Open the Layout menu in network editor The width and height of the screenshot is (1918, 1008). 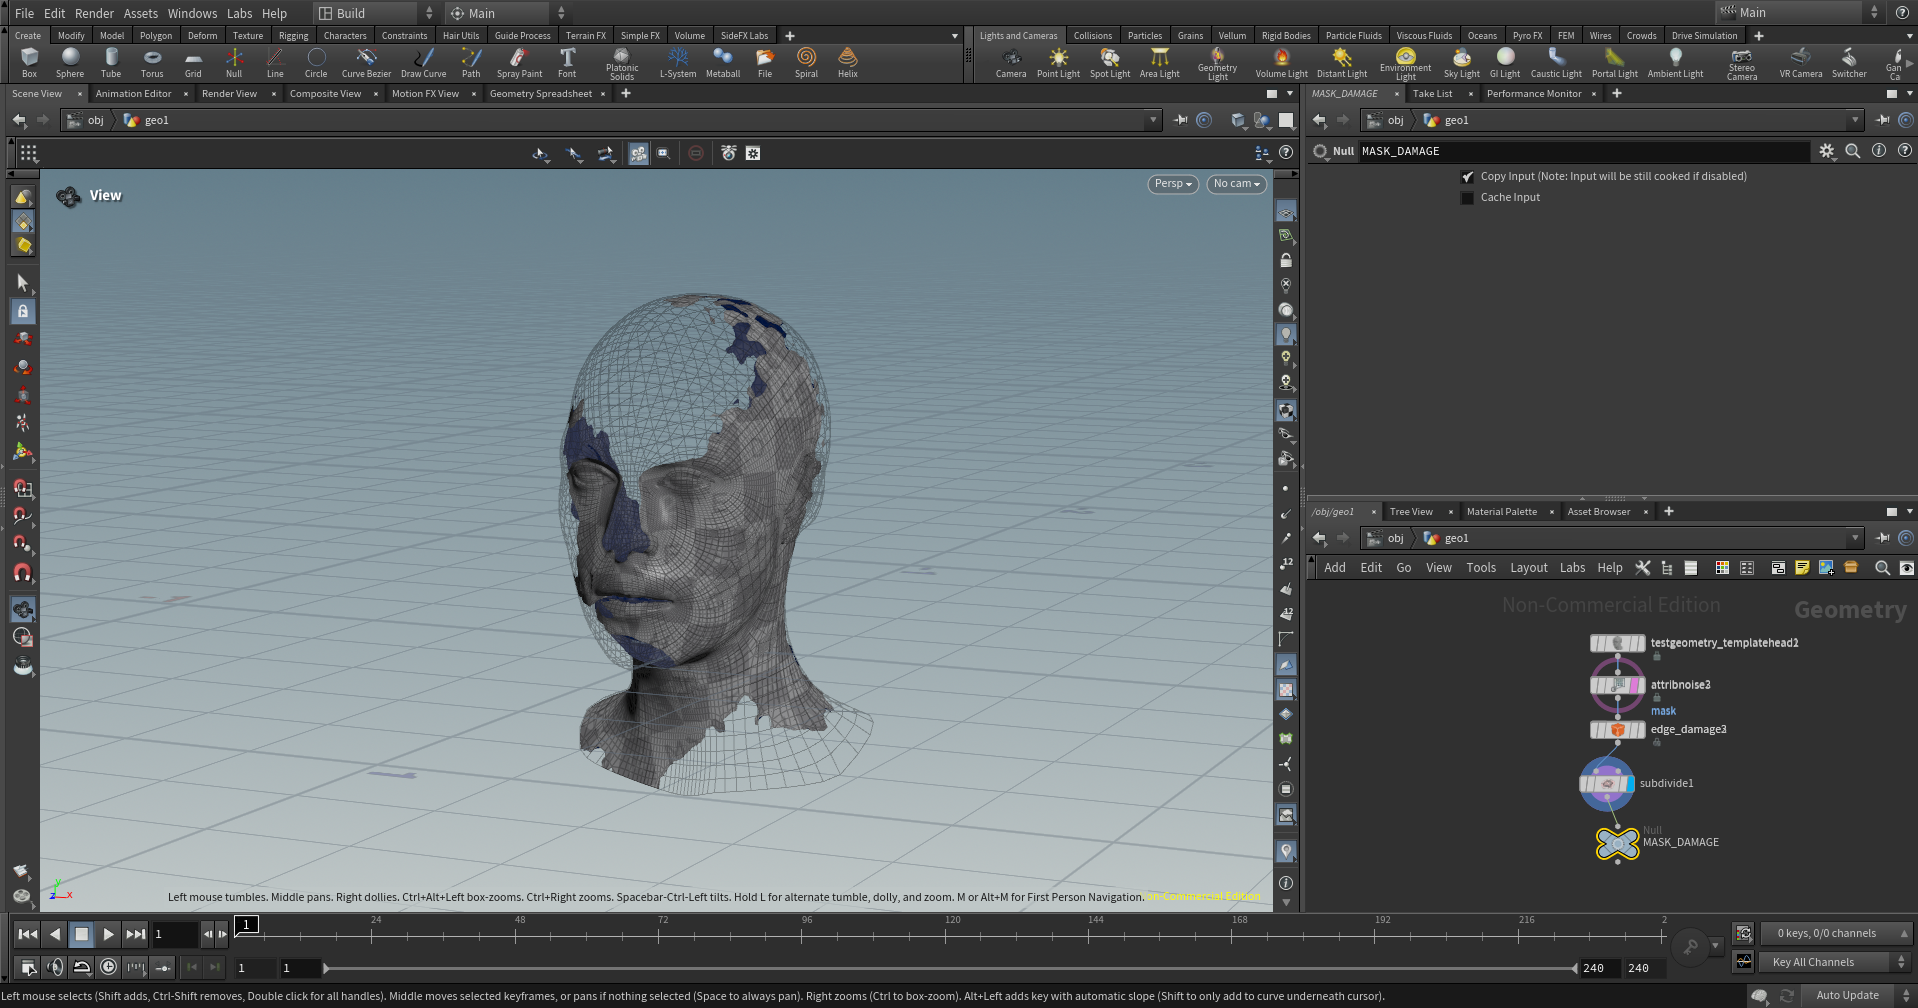click(1528, 568)
